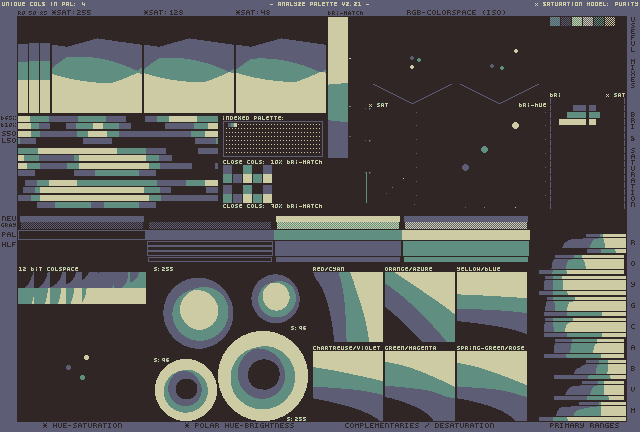640x432 pixels.
Task: Click the Chartreuse/Violet chart
Action: tap(348, 386)
